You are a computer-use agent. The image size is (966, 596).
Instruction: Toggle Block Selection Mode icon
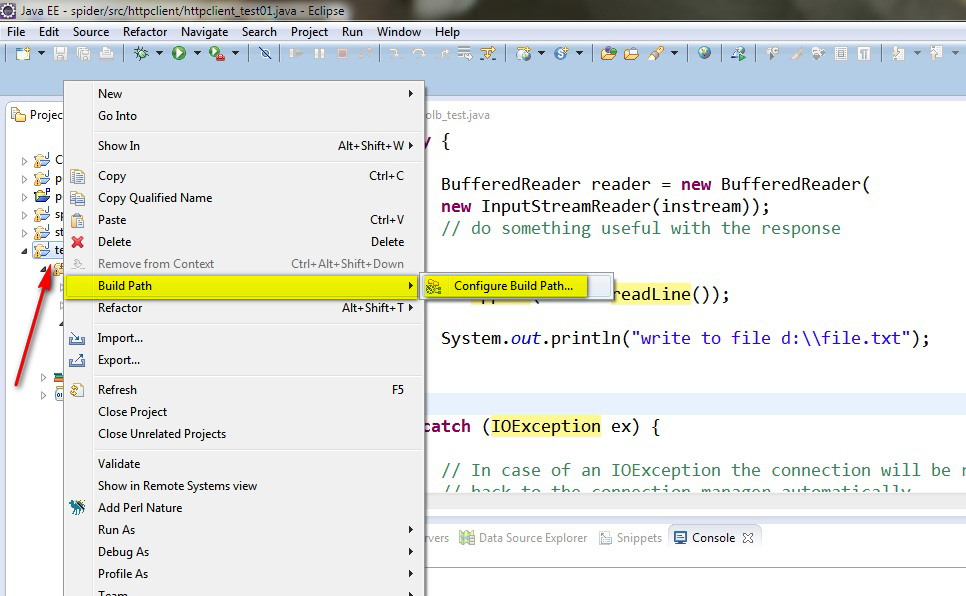tap(841, 54)
